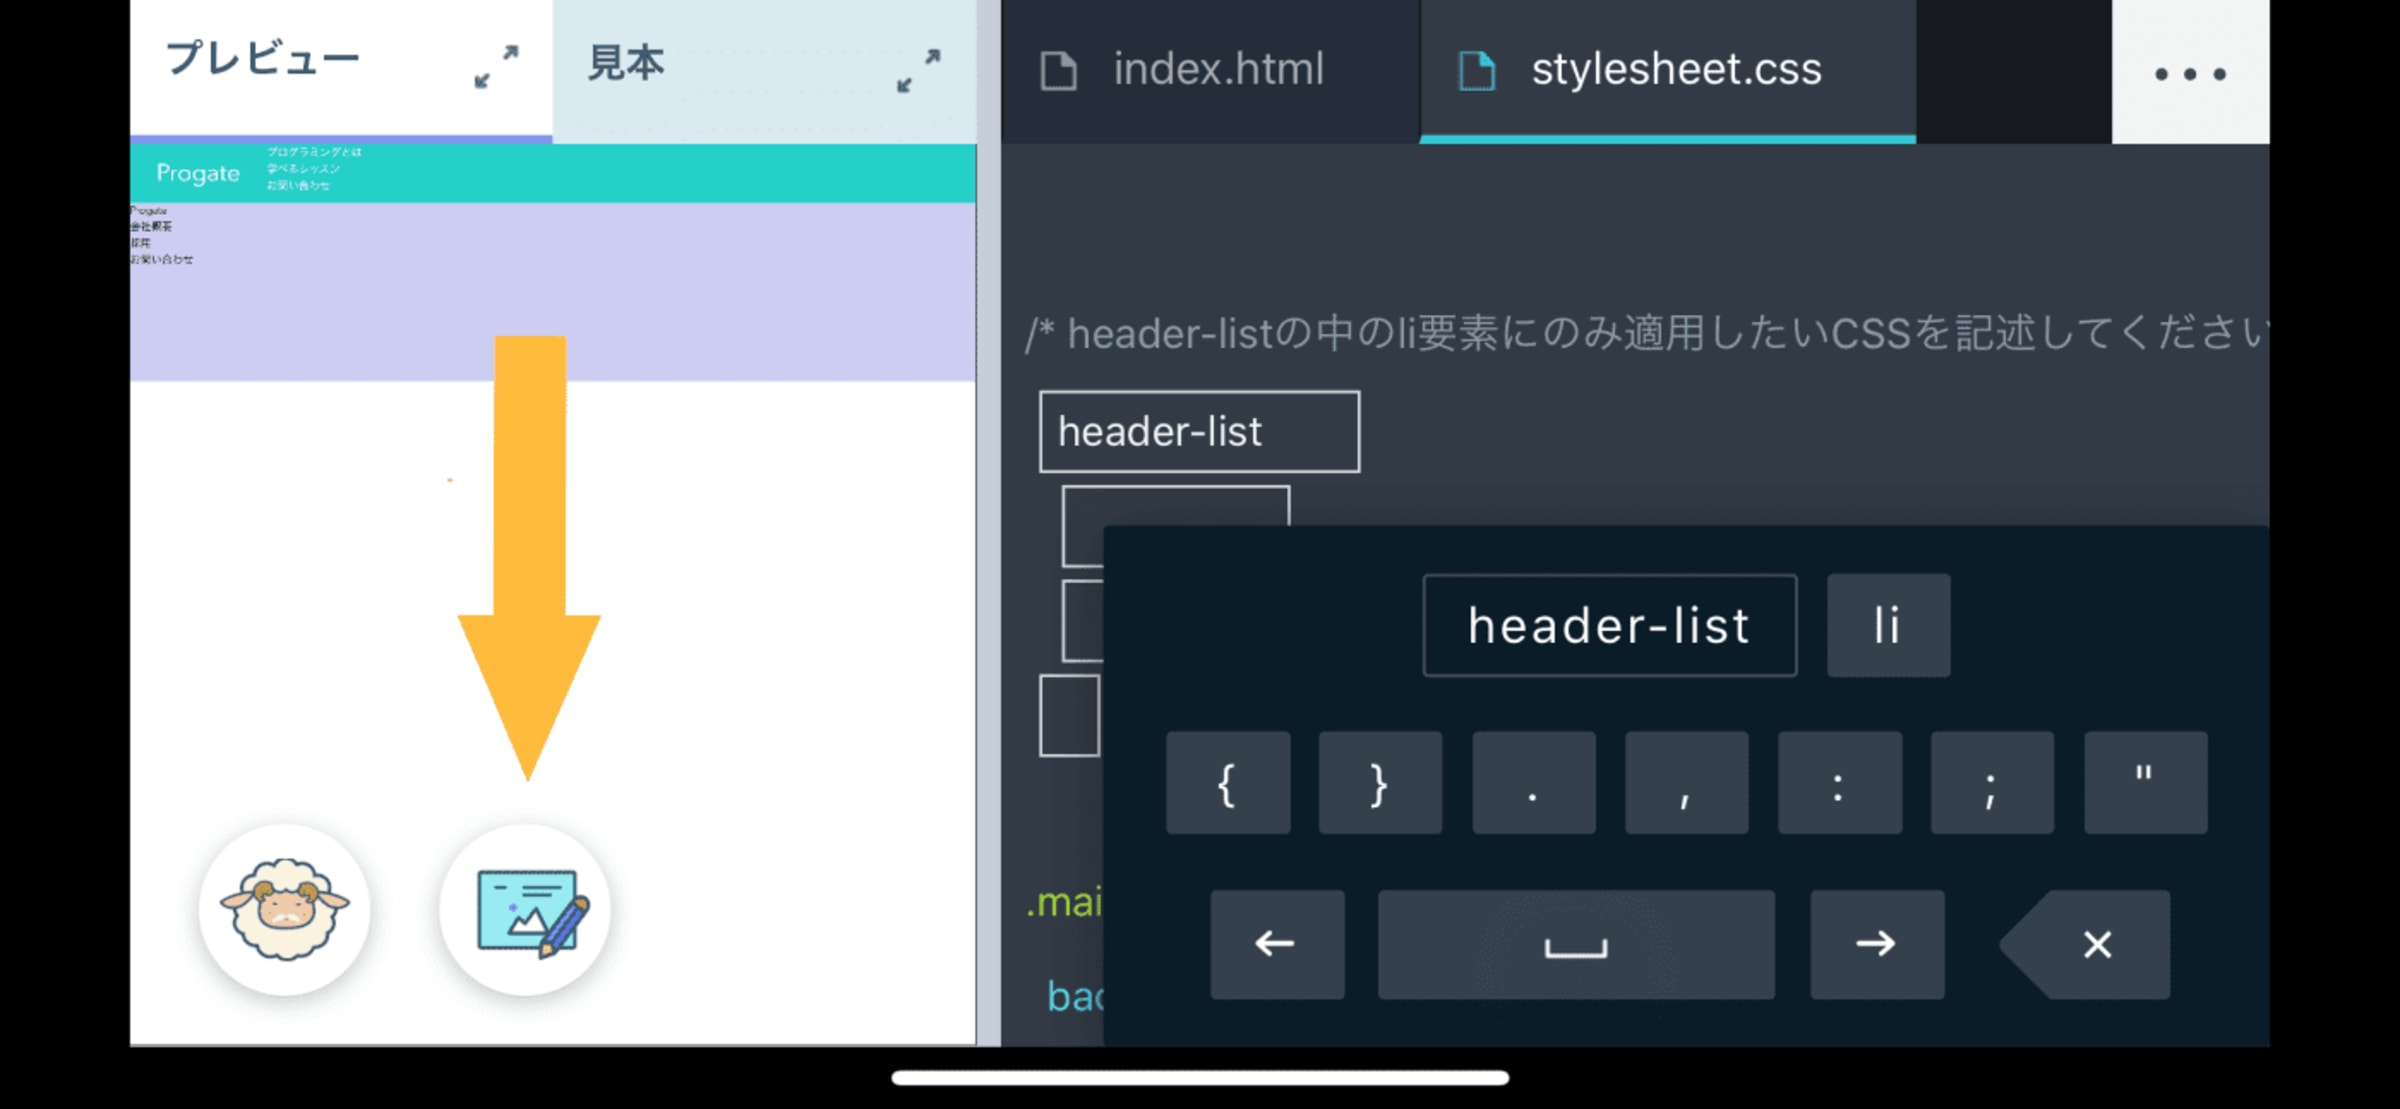Tap the sheep mascot hint icon
2400x1109 pixels.
[284, 909]
